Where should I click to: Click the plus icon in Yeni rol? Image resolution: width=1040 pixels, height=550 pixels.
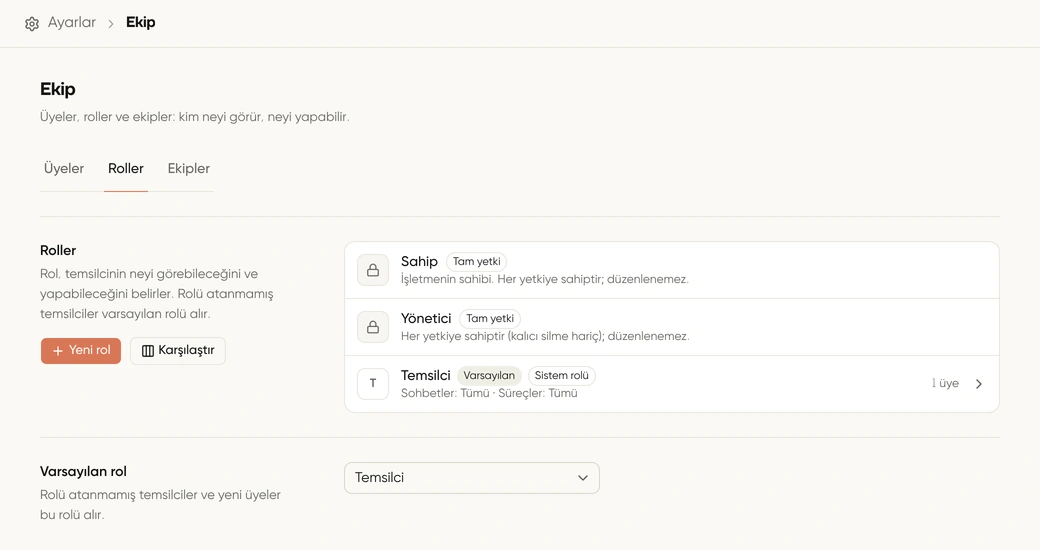pyautogui.click(x=58, y=351)
